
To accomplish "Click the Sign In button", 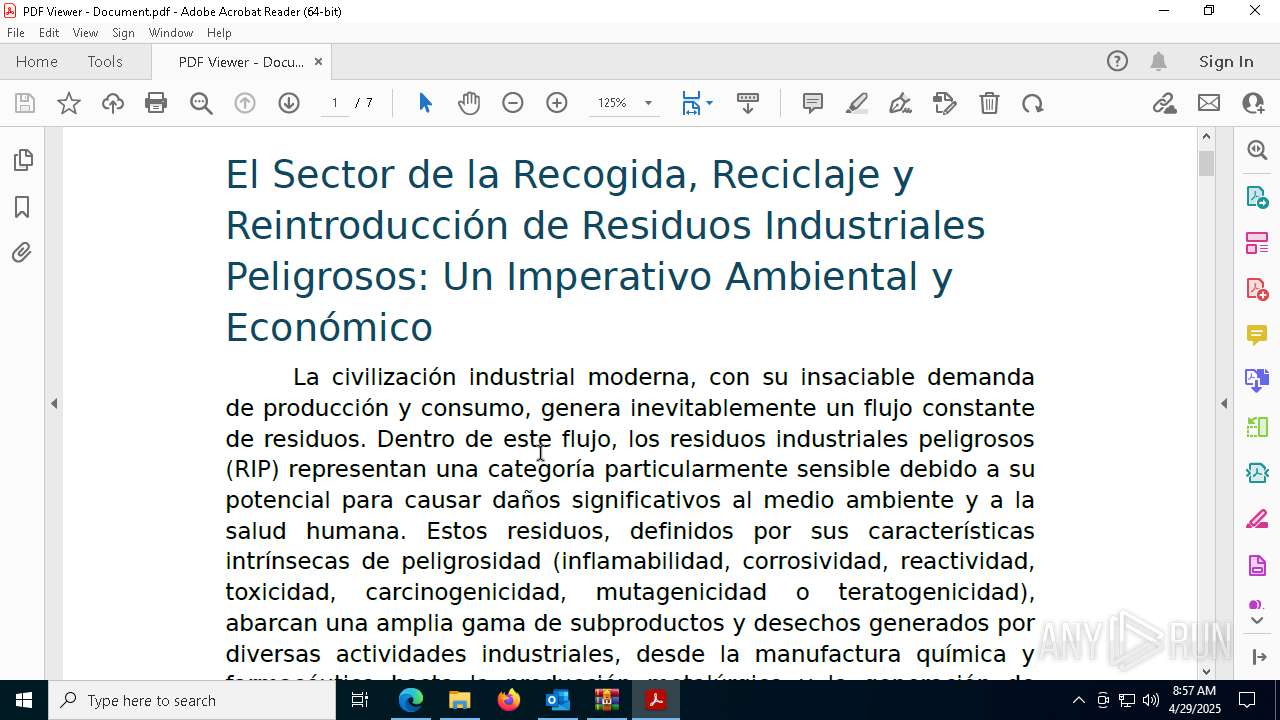I will 1226,62.
